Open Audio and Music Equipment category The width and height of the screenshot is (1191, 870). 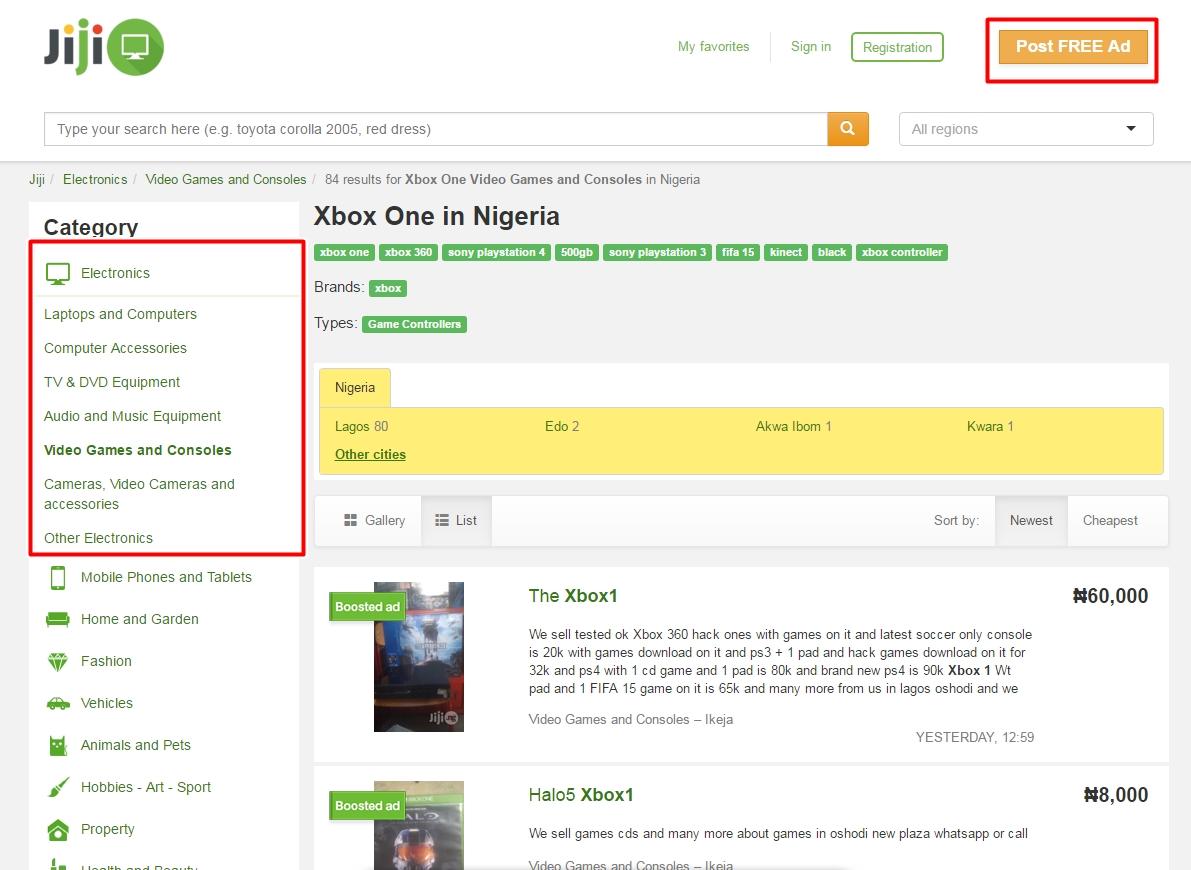point(132,416)
